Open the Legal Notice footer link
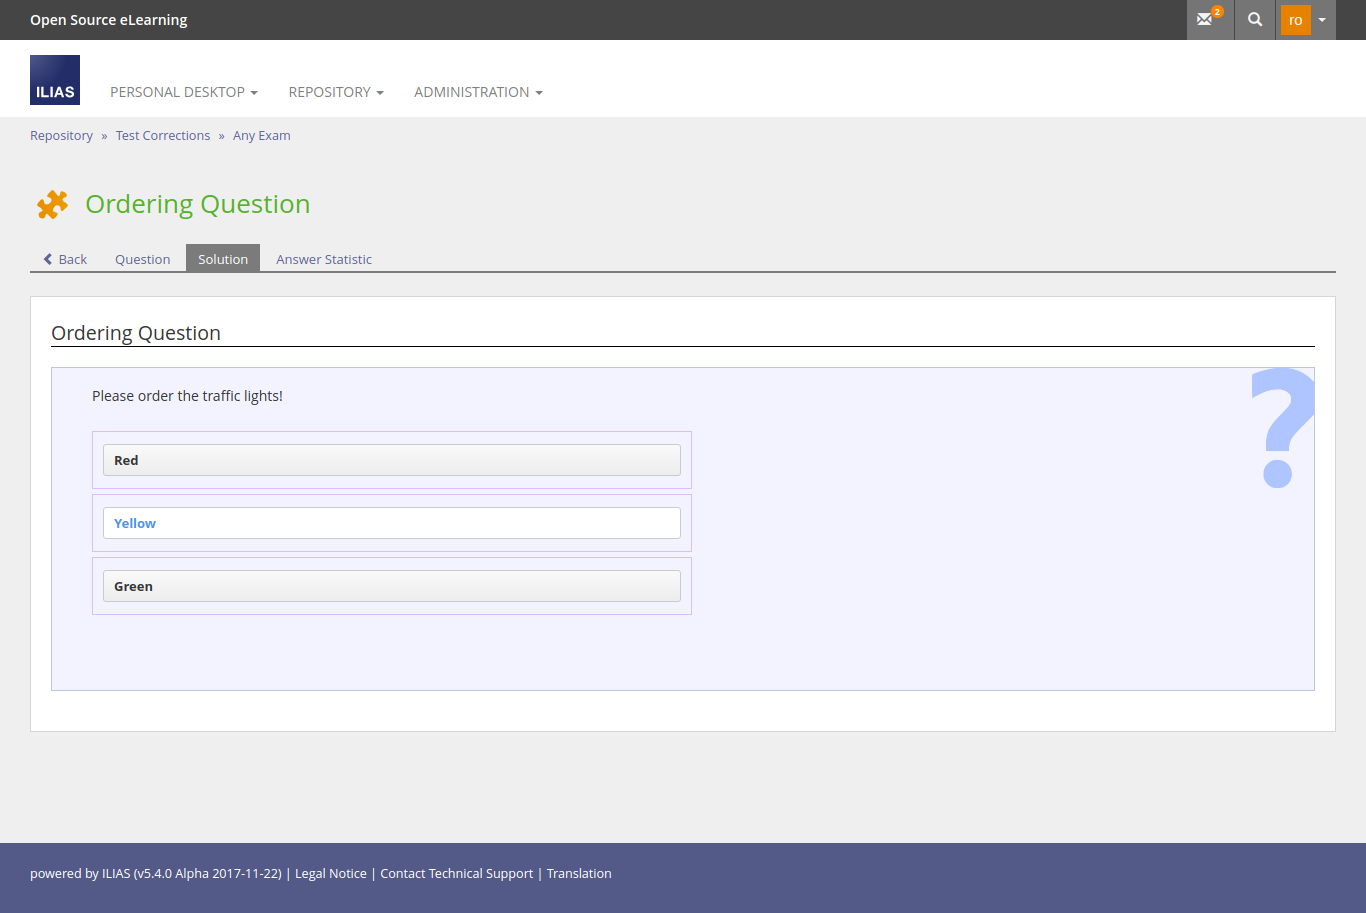Screen dimensions: 1366x913 [x=331, y=874]
